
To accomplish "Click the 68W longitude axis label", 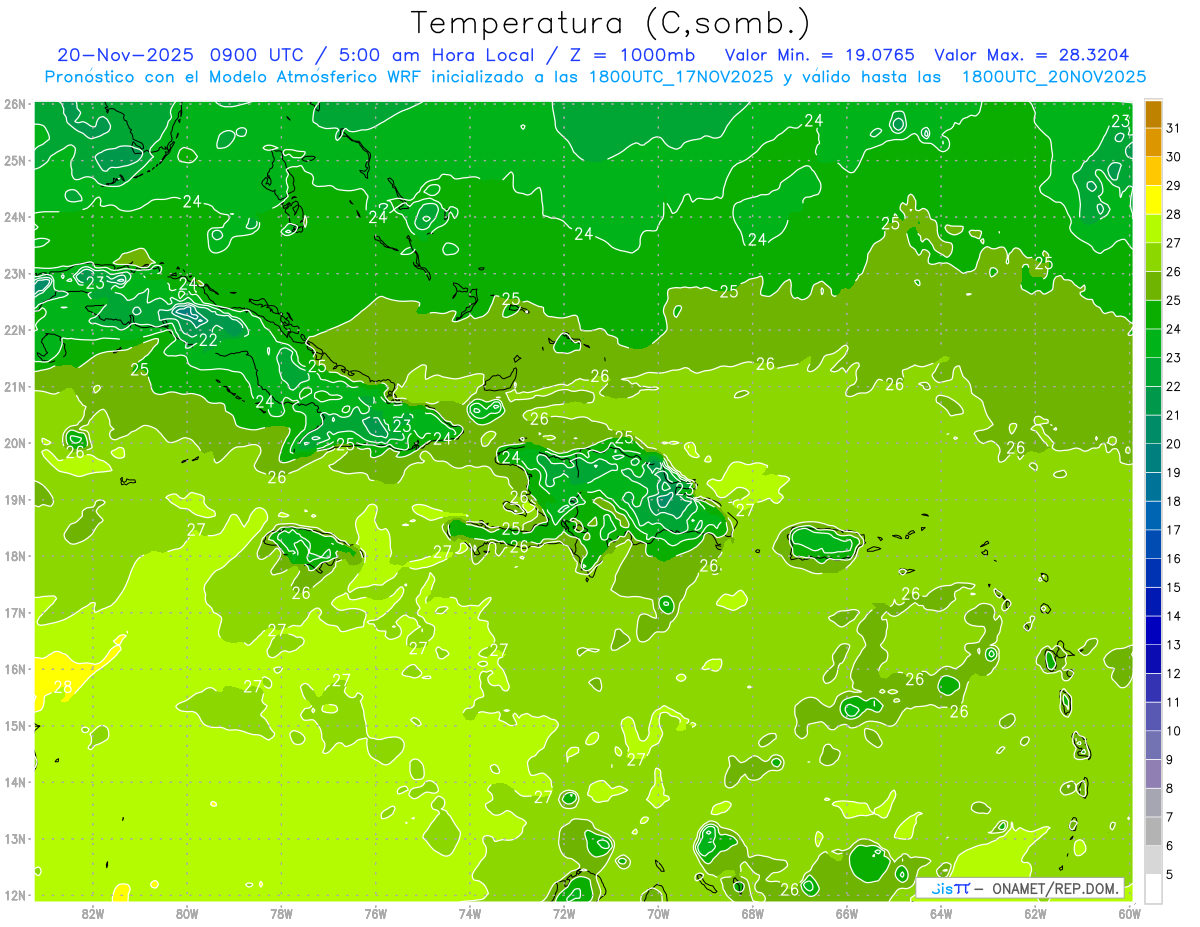I will (753, 913).
